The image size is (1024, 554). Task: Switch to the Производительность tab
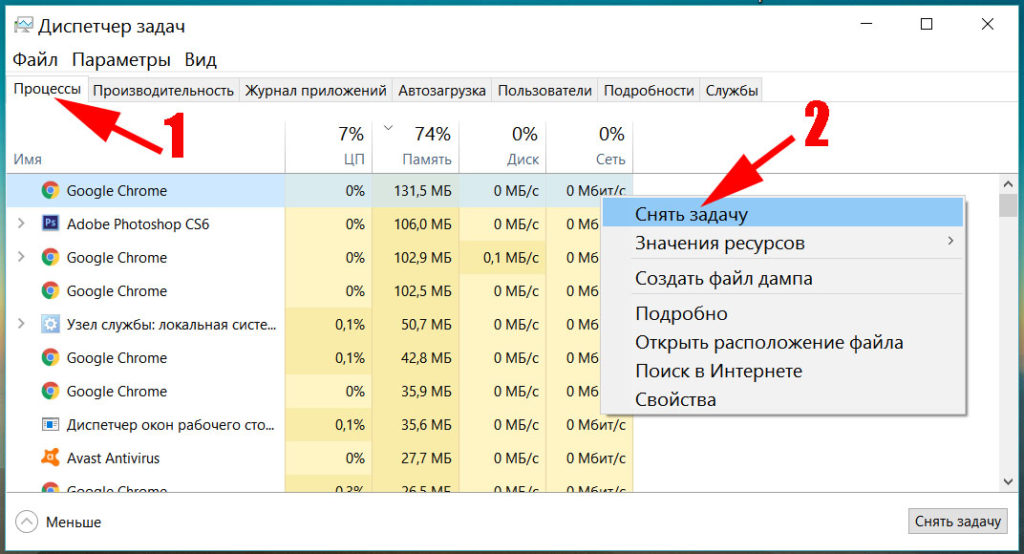click(x=163, y=90)
